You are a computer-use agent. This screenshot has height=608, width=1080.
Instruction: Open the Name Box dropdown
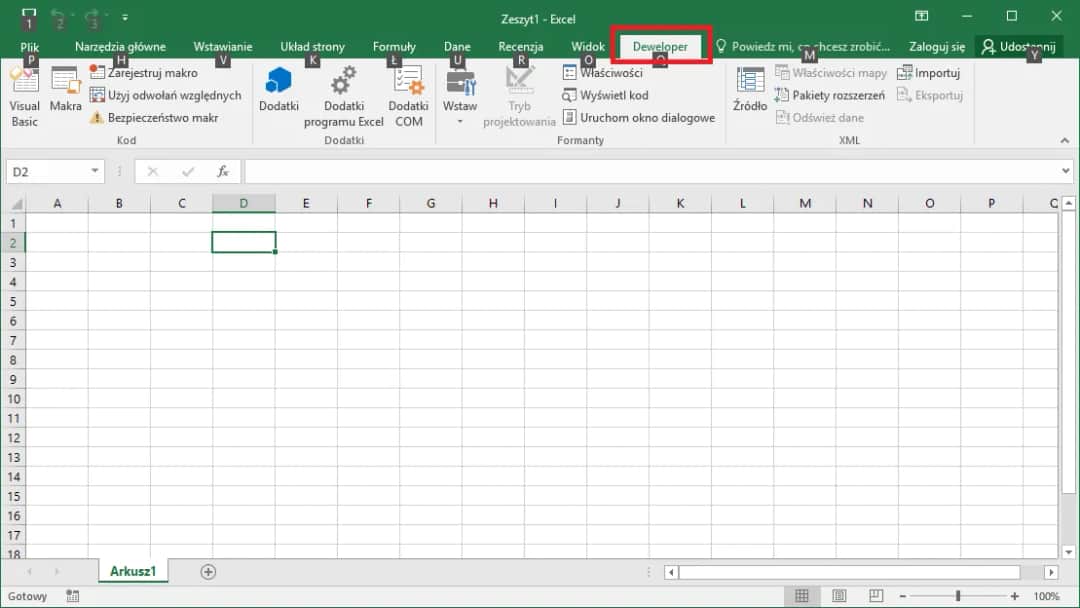(x=97, y=171)
